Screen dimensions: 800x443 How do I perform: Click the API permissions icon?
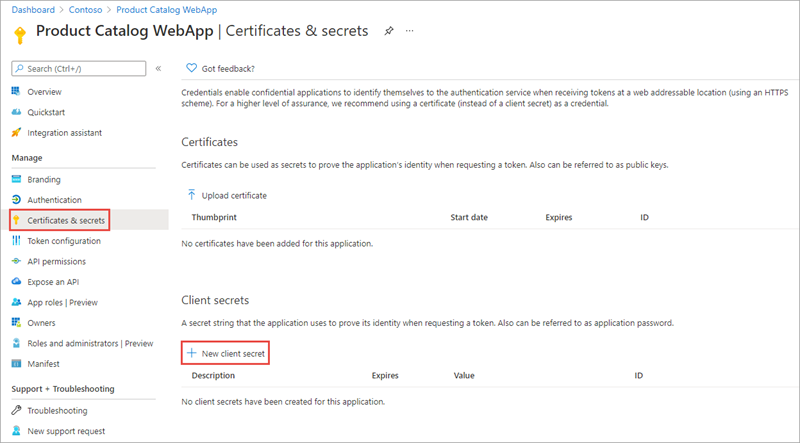tap(16, 261)
